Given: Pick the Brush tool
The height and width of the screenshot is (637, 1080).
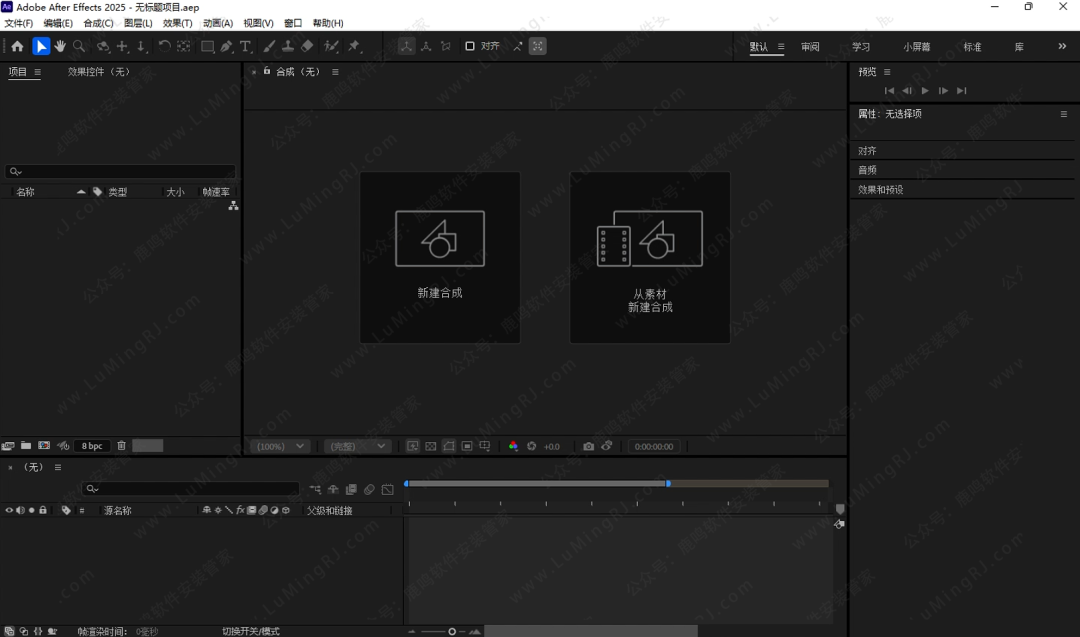Looking at the screenshot, I should pos(269,46).
